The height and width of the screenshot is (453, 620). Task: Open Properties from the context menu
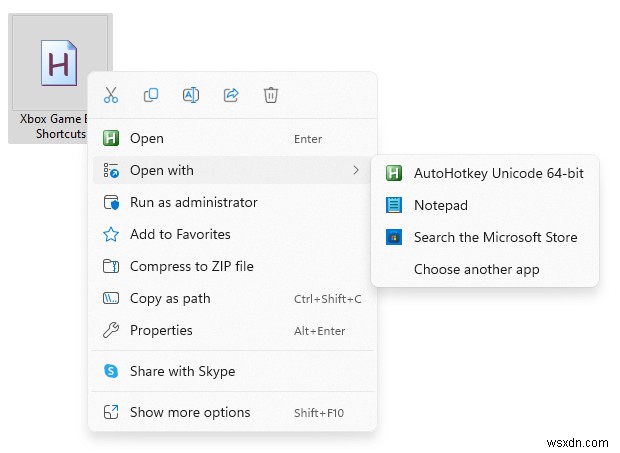pyautogui.click(x=232, y=330)
